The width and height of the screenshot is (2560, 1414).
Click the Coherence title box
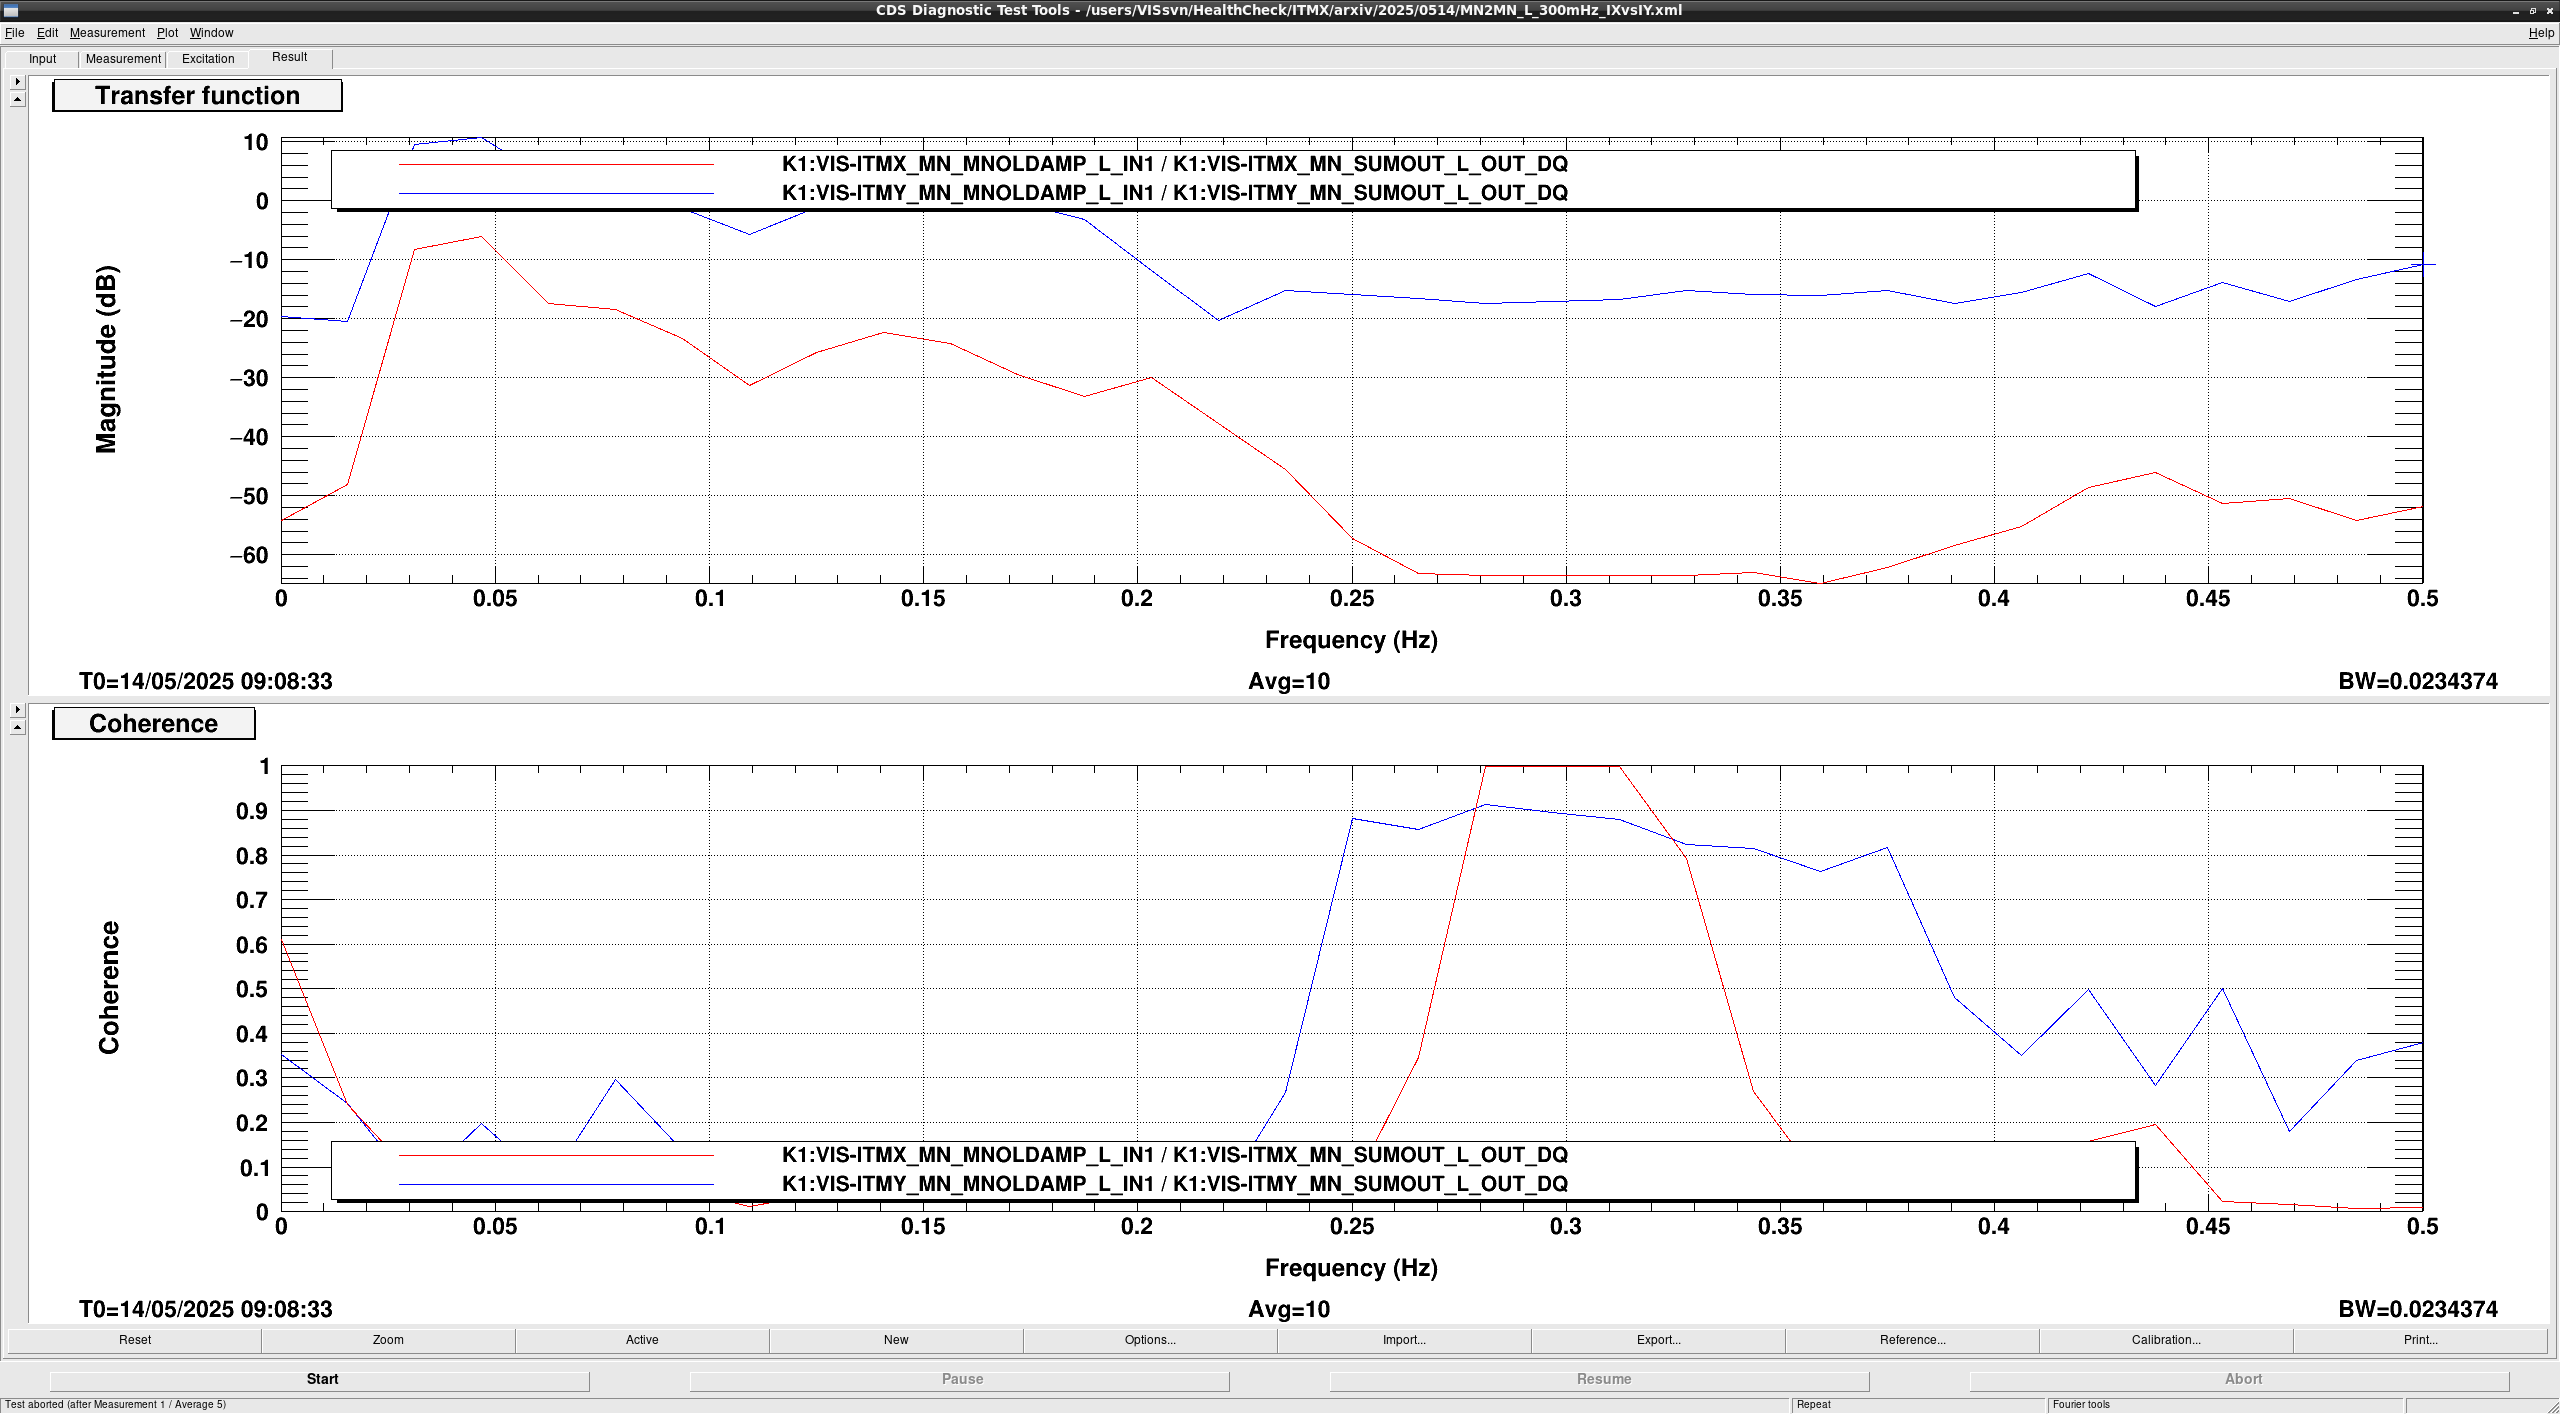click(x=153, y=724)
